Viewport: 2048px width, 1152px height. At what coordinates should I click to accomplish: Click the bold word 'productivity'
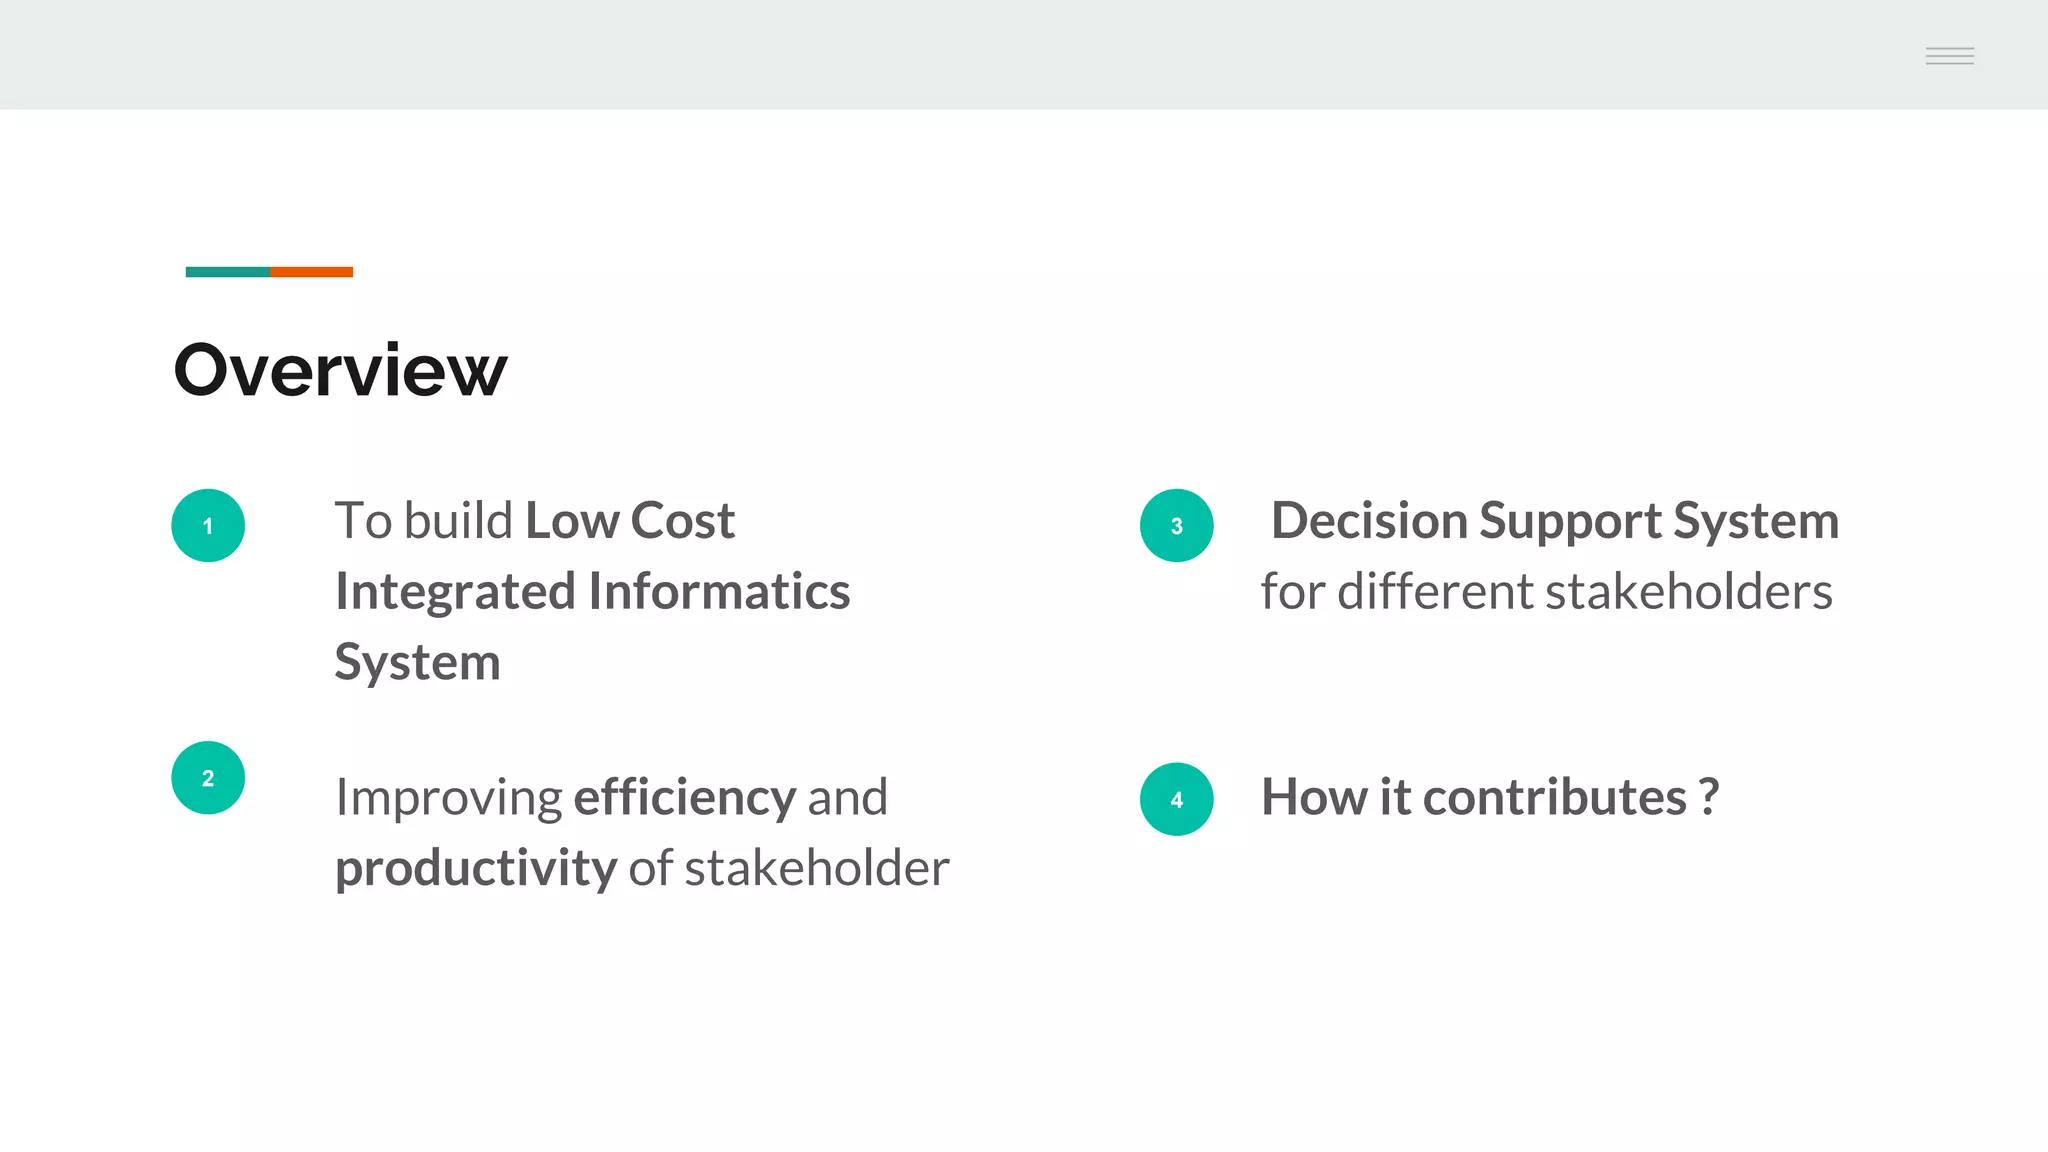[476, 868]
